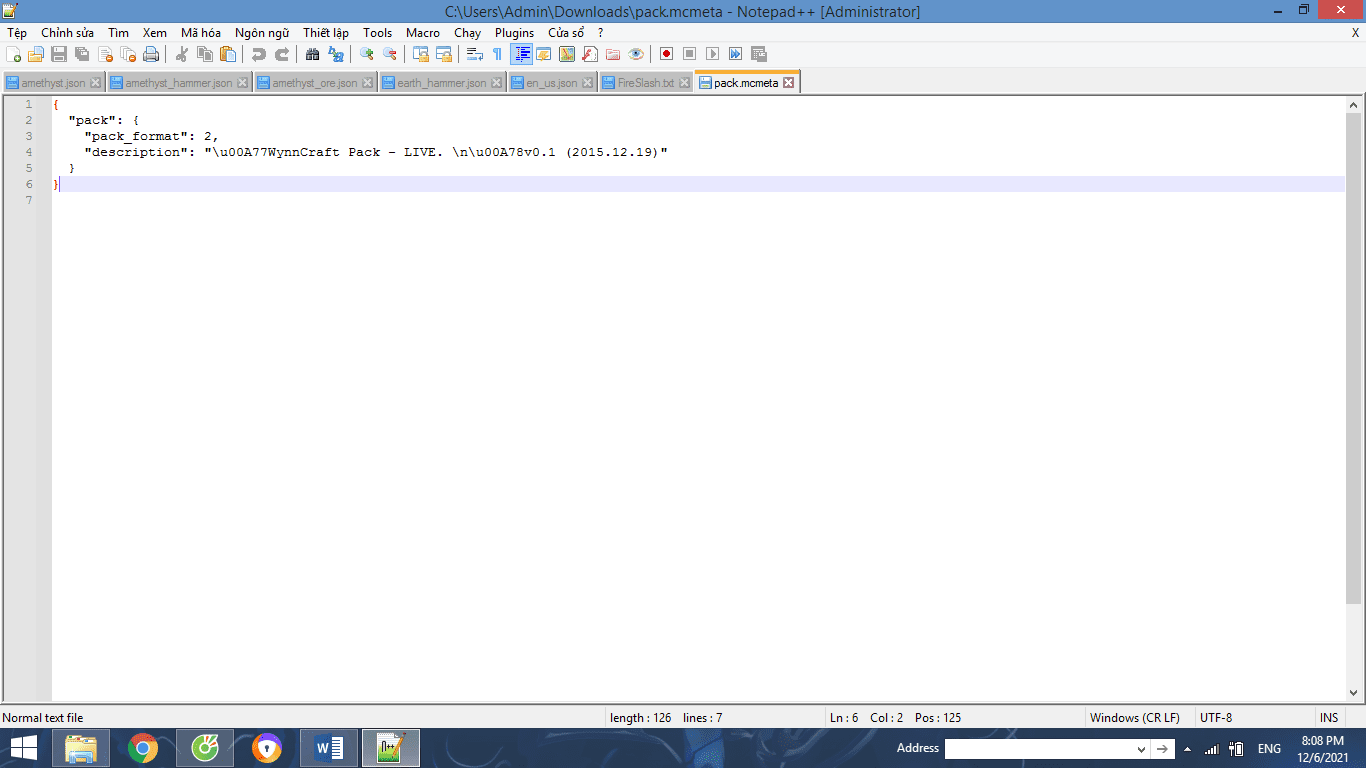Switch to the amethyst_hammer.json tab
1366x768 pixels.
click(179, 83)
